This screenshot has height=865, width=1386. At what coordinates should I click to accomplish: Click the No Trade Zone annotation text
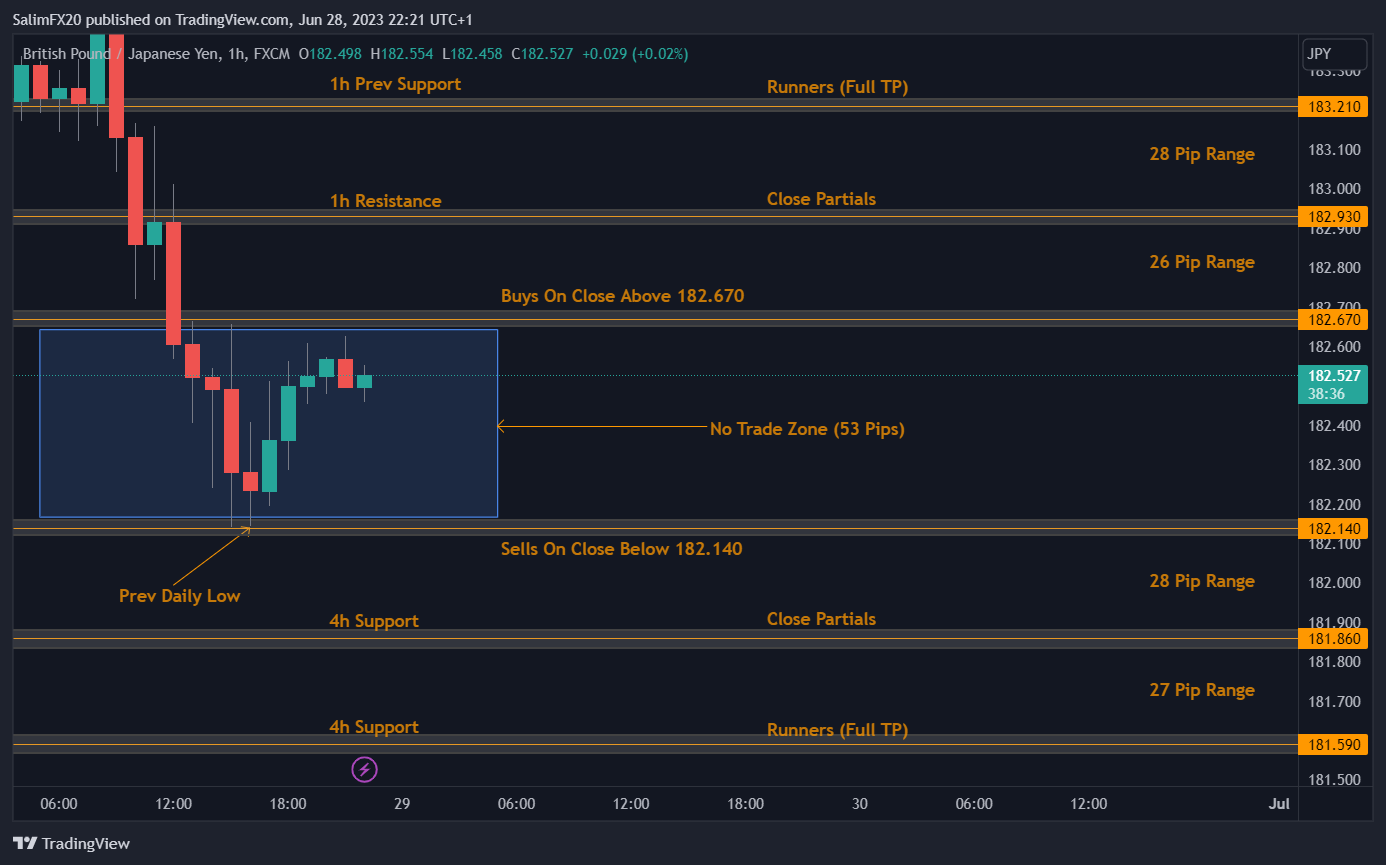[x=806, y=428]
